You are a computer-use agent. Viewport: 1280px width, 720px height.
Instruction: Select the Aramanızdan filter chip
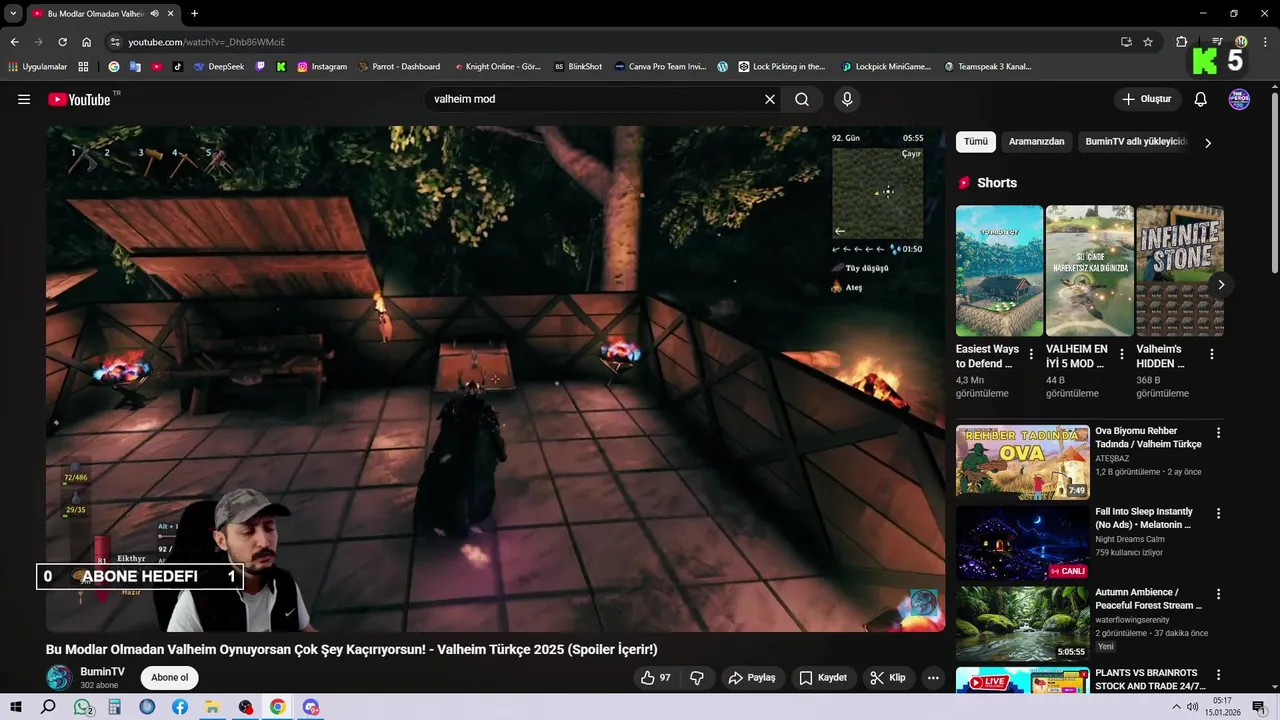pyautogui.click(x=1036, y=142)
